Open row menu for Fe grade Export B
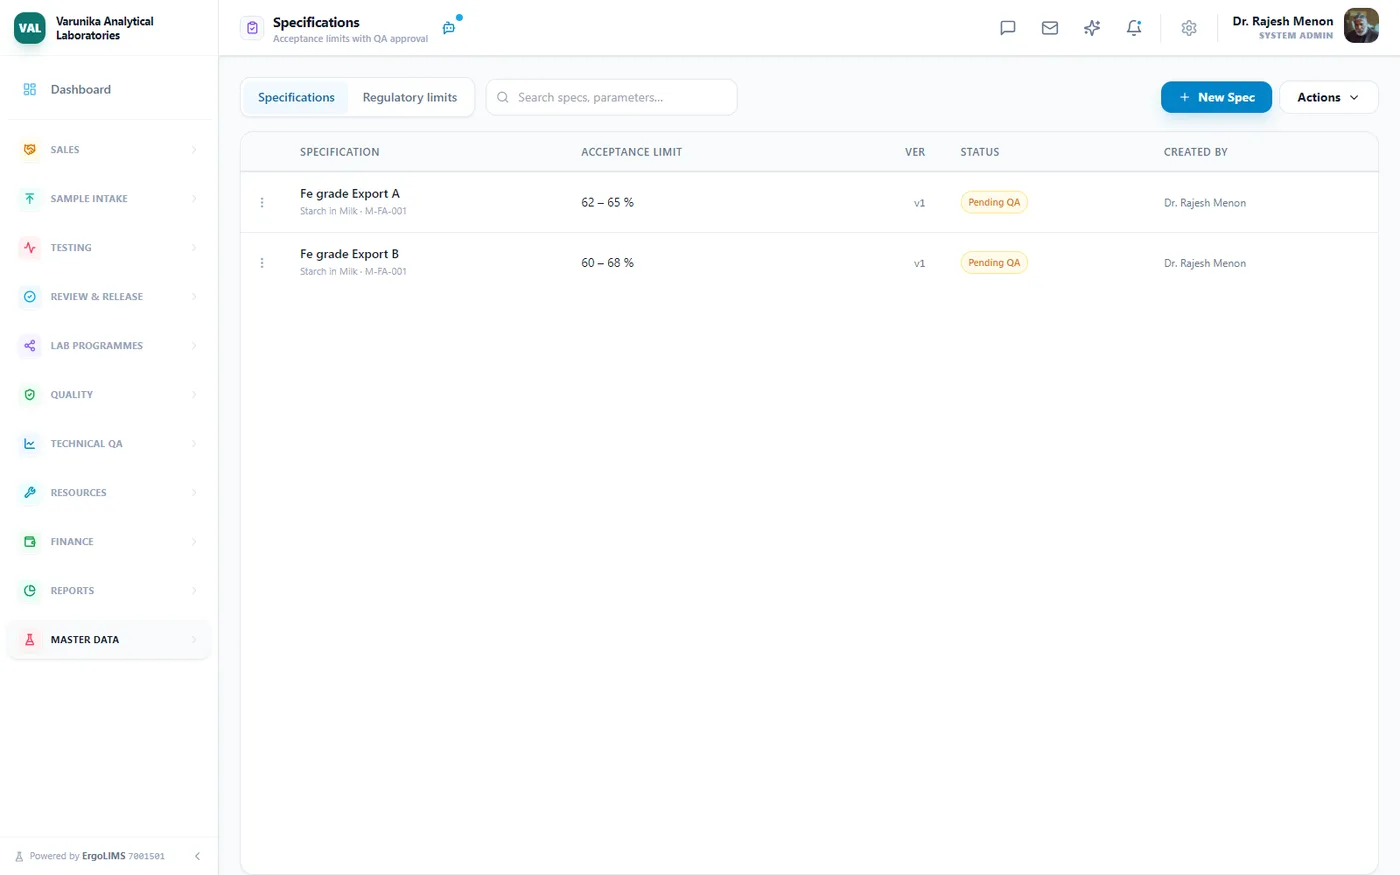The image size is (1400, 875). (262, 263)
